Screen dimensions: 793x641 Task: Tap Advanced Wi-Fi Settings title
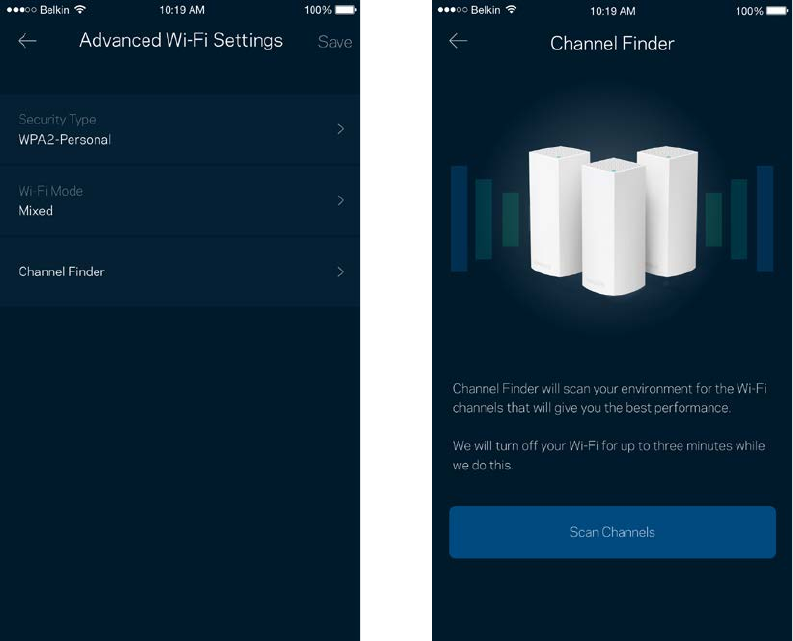[181, 40]
